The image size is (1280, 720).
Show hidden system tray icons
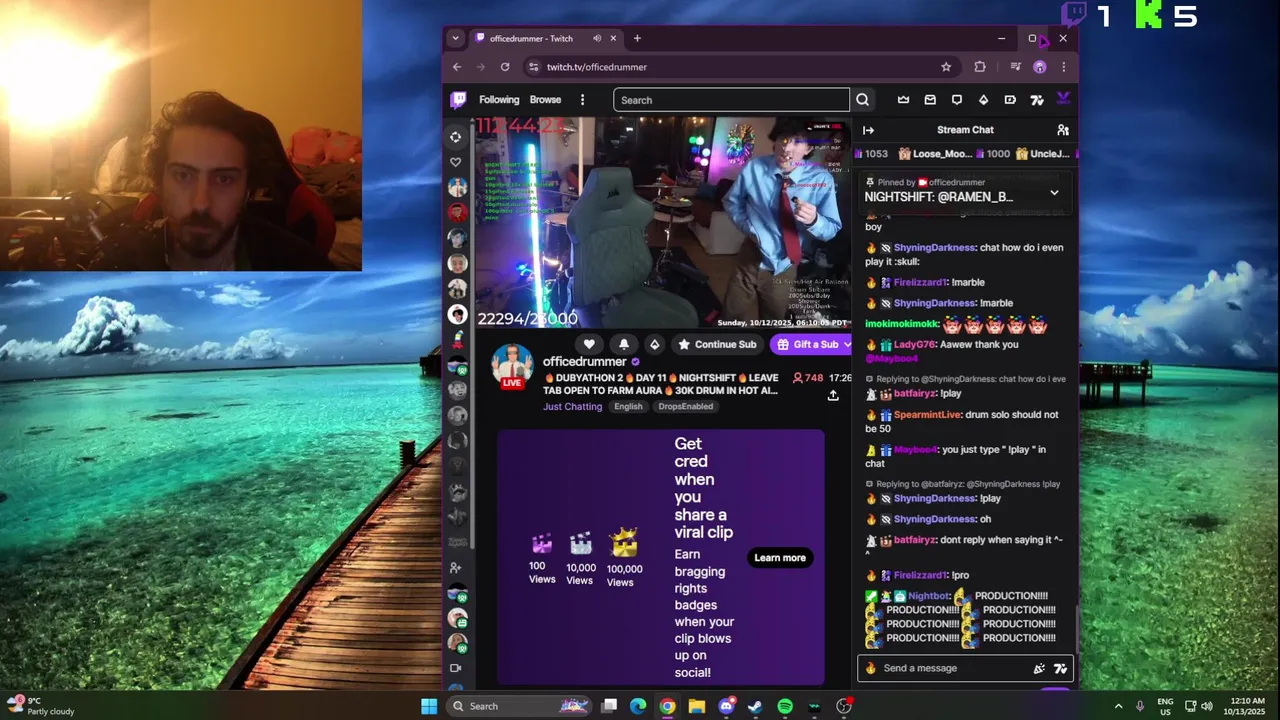(x=1118, y=706)
